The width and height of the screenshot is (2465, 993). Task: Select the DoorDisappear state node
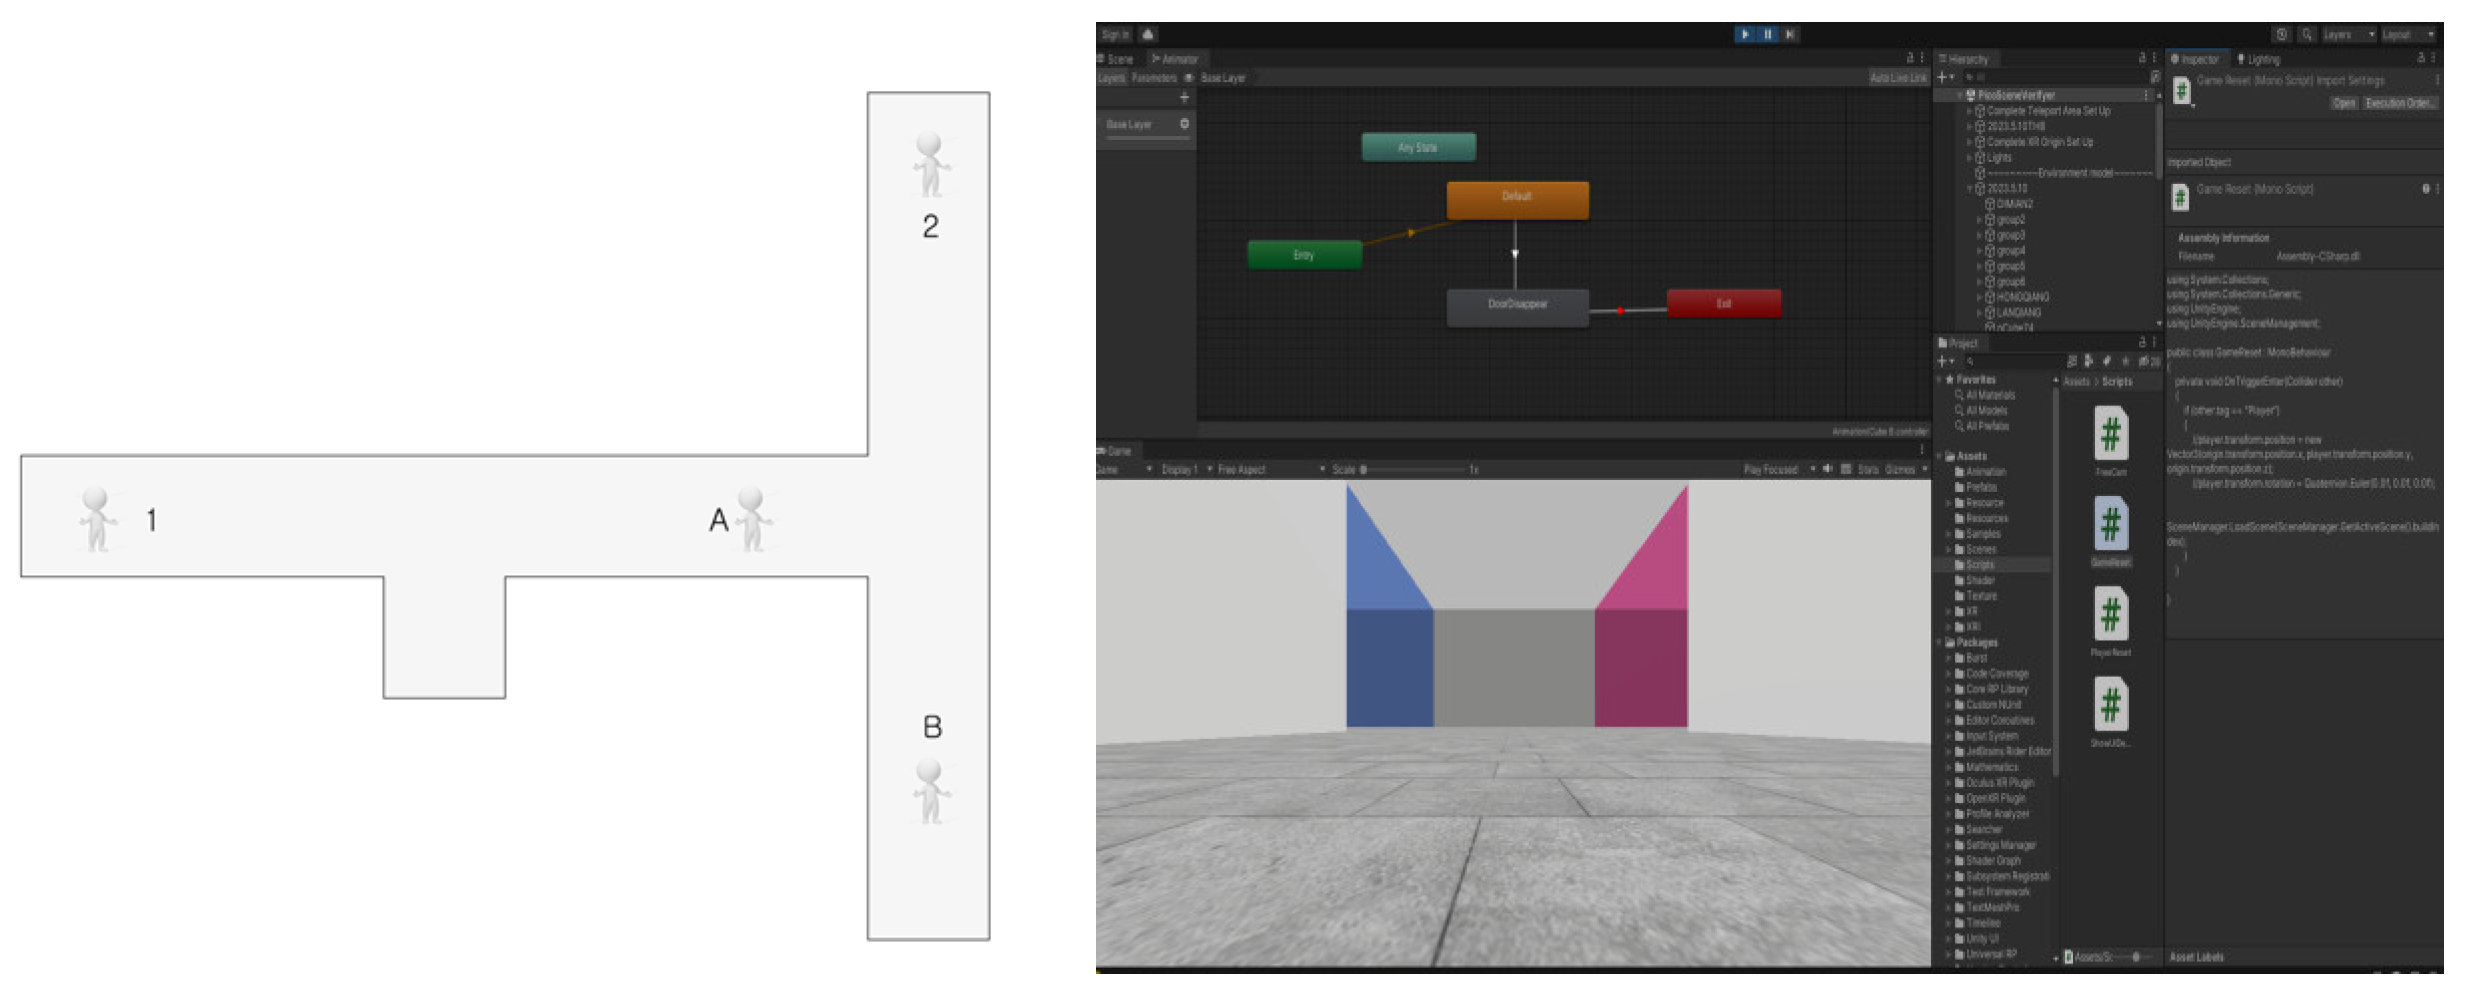1517,305
